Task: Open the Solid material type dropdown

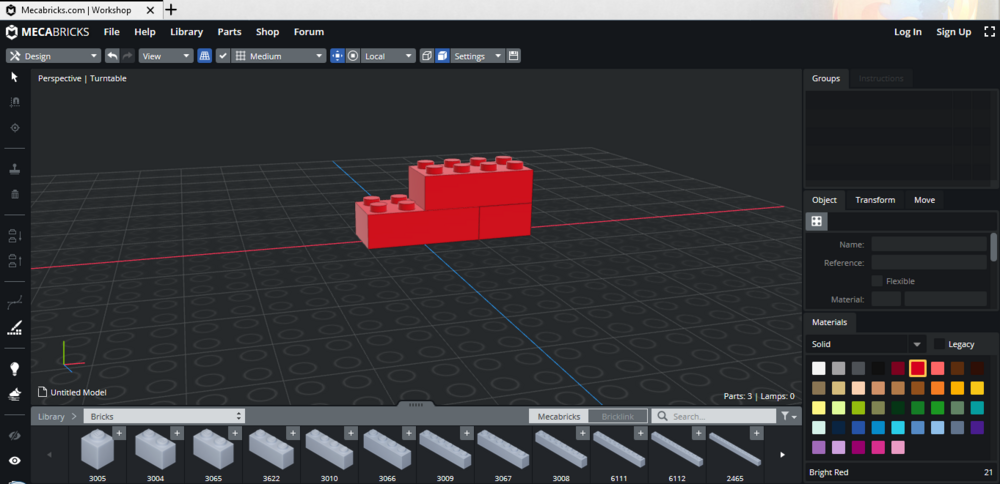Action: coord(865,344)
